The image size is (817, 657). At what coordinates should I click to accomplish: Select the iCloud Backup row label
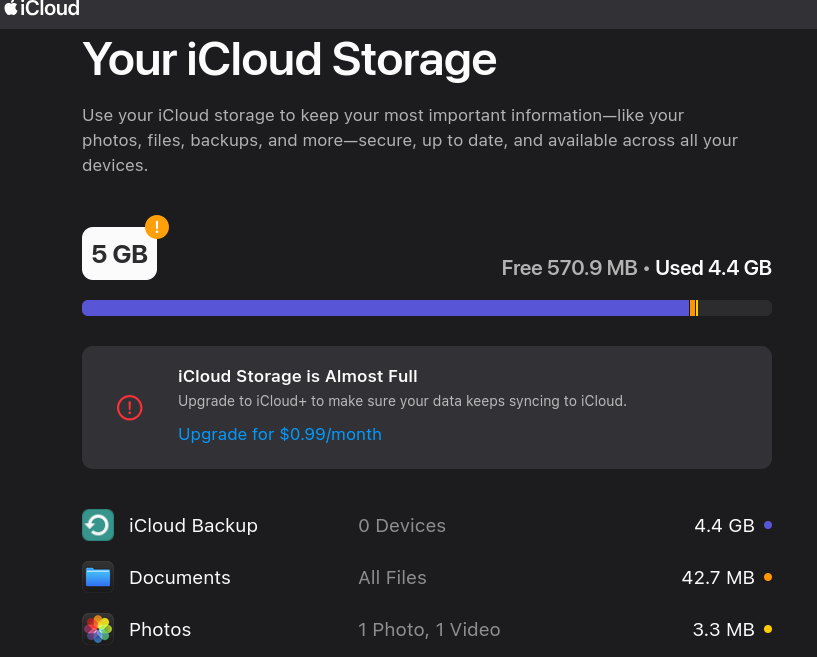(193, 525)
